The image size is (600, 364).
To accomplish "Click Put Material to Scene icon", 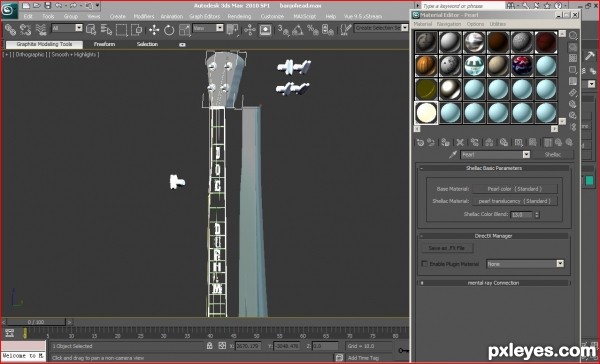I will tap(431, 143).
